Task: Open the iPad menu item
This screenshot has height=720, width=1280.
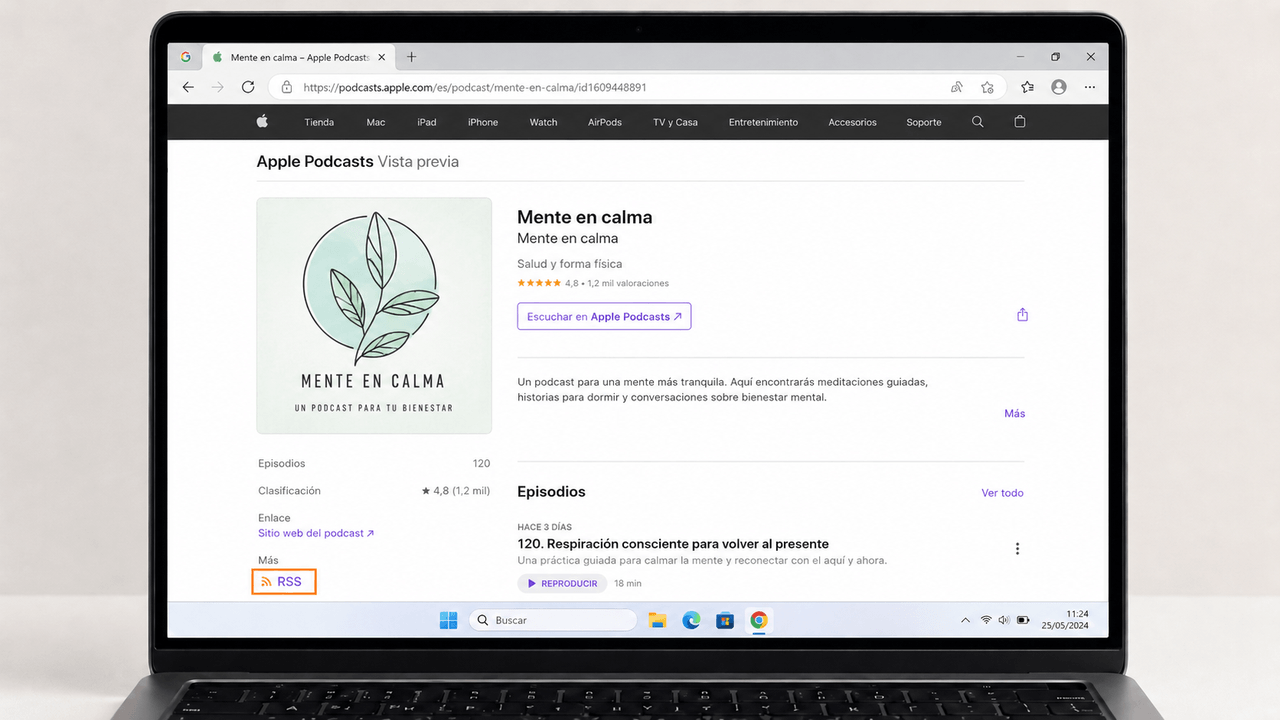Action: point(427,122)
